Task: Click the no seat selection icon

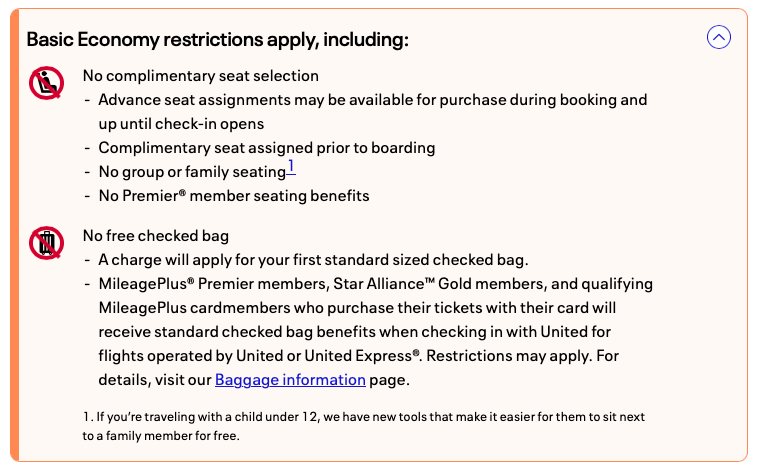Action: point(46,83)
